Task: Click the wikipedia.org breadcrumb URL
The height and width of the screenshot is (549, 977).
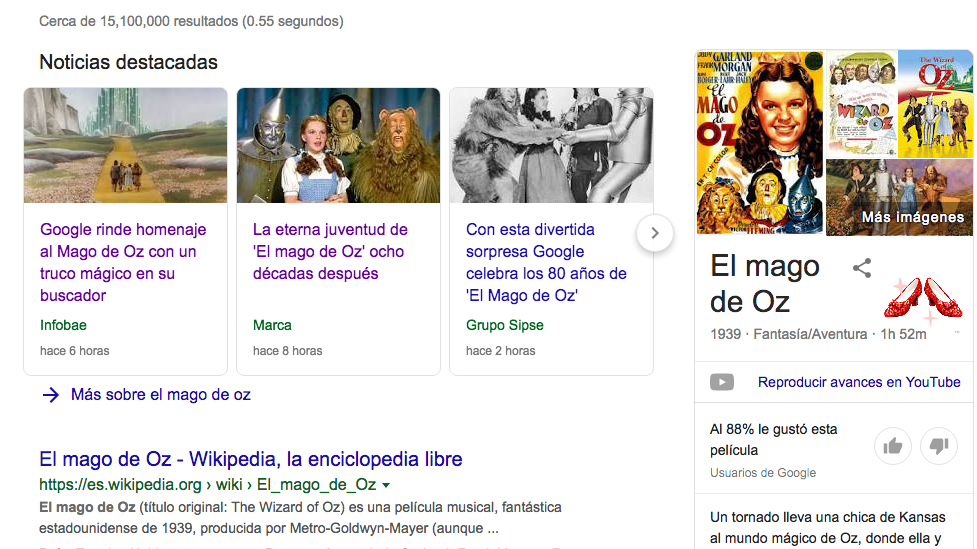Action: pyautogui.click(x=207, y=485)
